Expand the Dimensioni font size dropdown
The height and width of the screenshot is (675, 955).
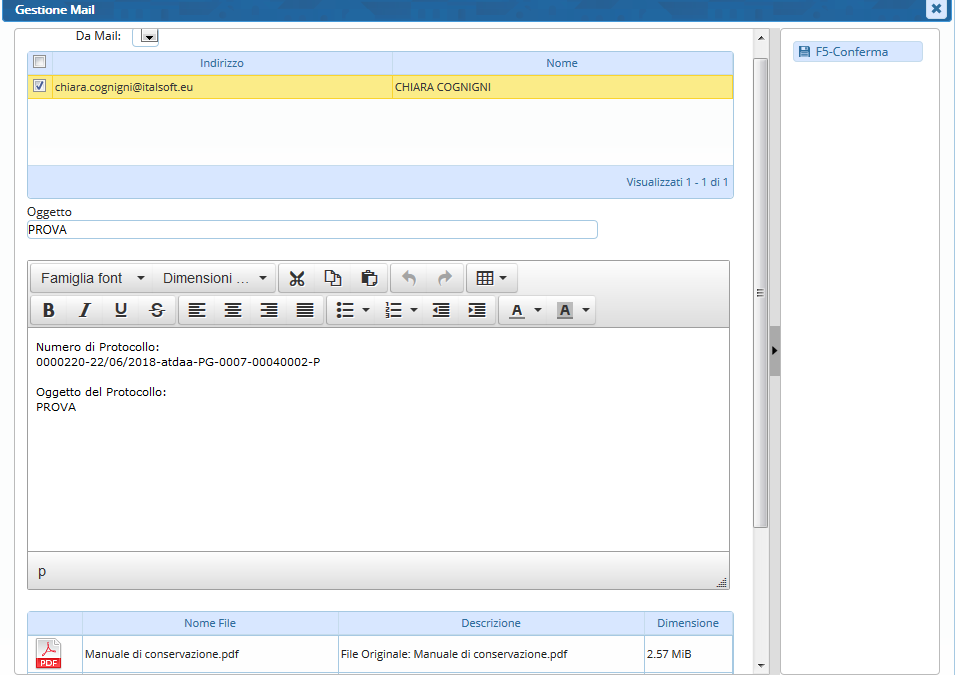215,278
